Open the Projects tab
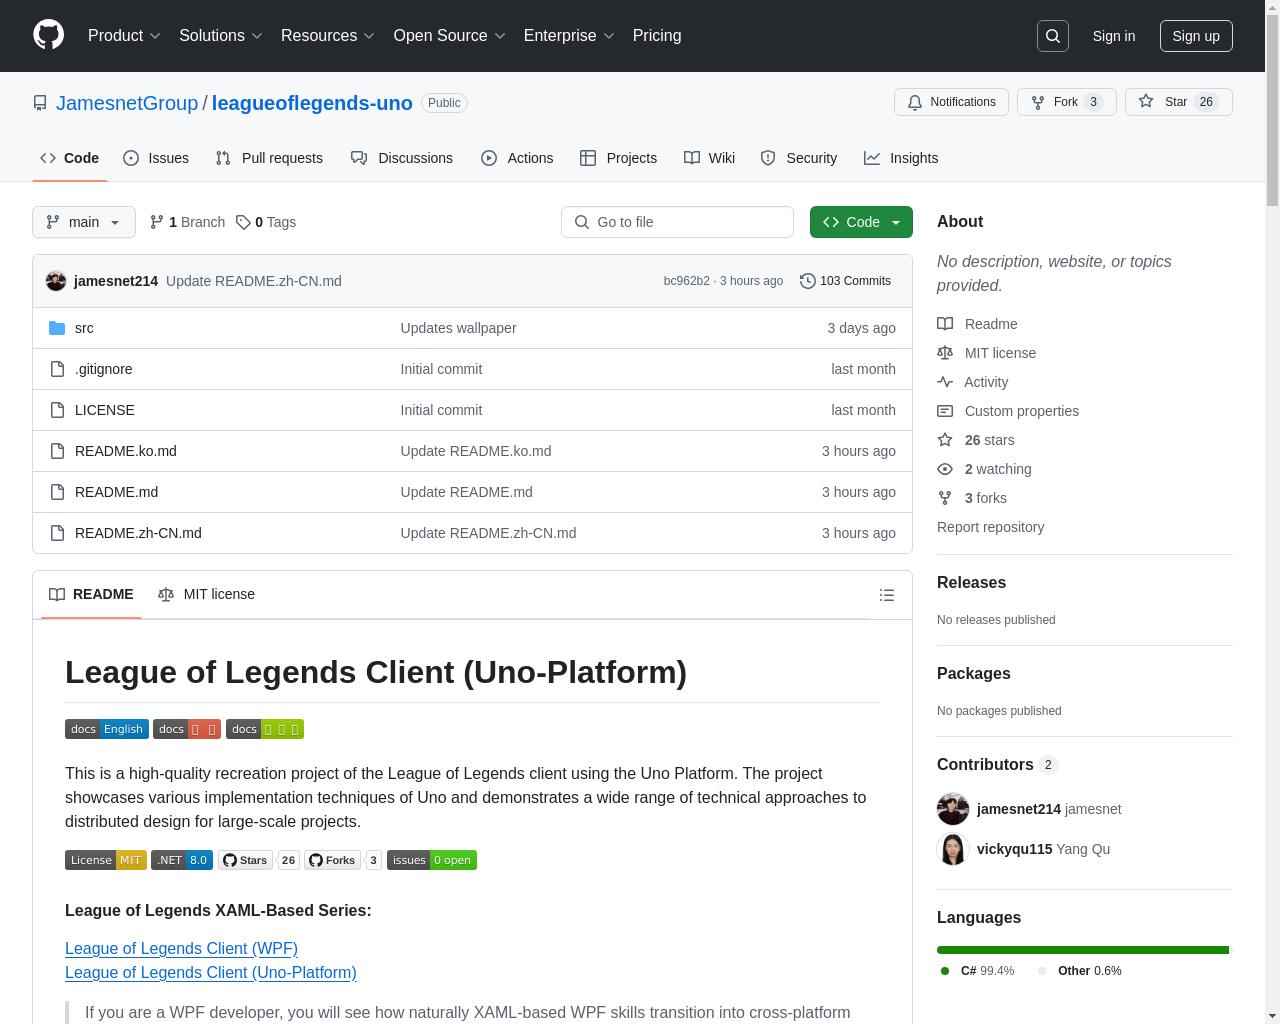 [619, 158]
